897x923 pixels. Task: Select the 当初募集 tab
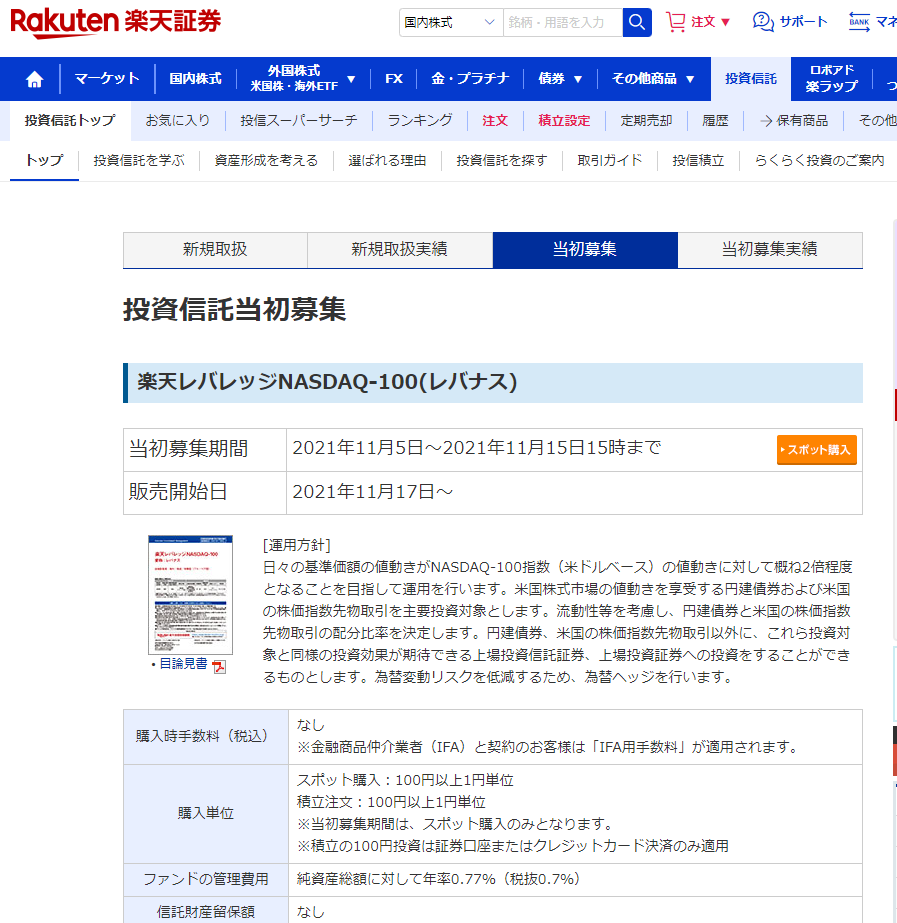(585, 250)
